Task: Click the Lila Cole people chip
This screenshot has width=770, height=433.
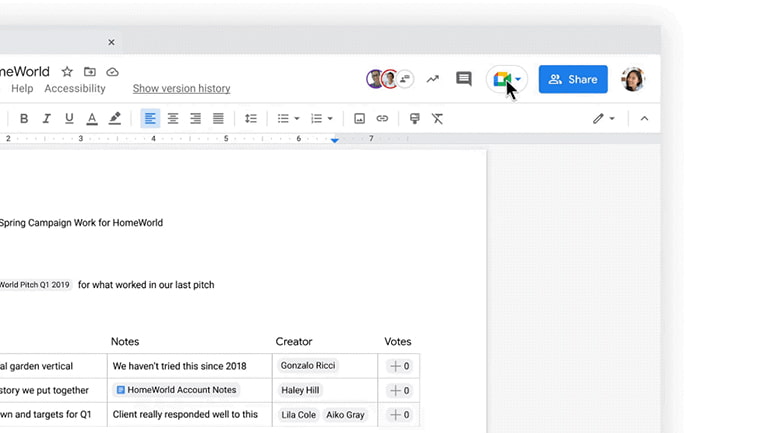Action: 299,415
